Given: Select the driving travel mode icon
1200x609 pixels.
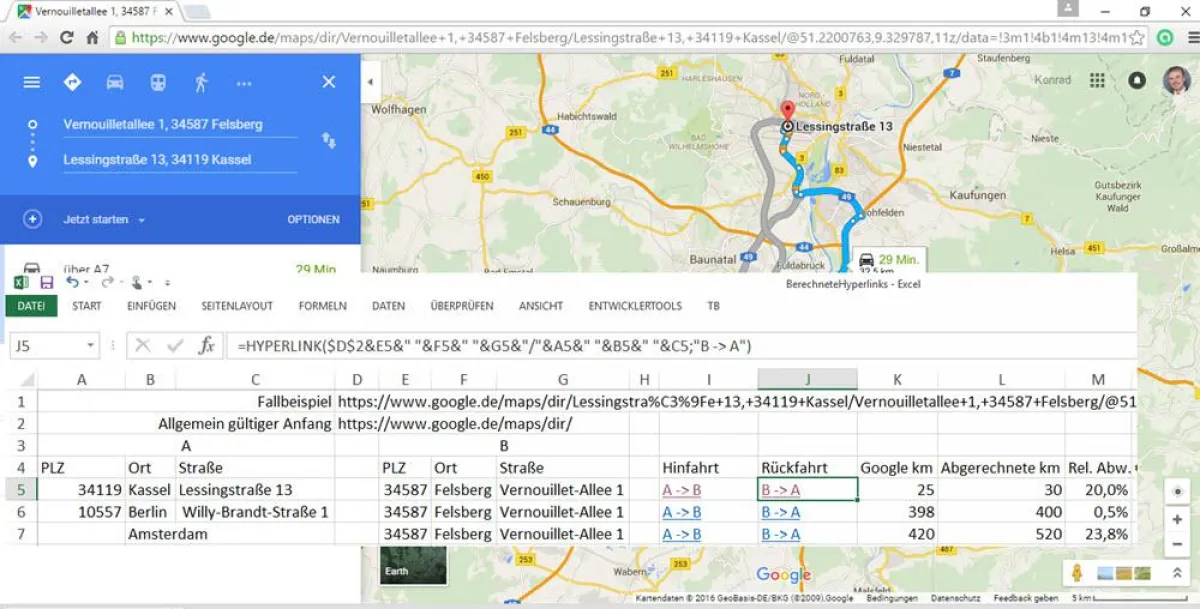Looking at the screenshot, I should [114, 82].
